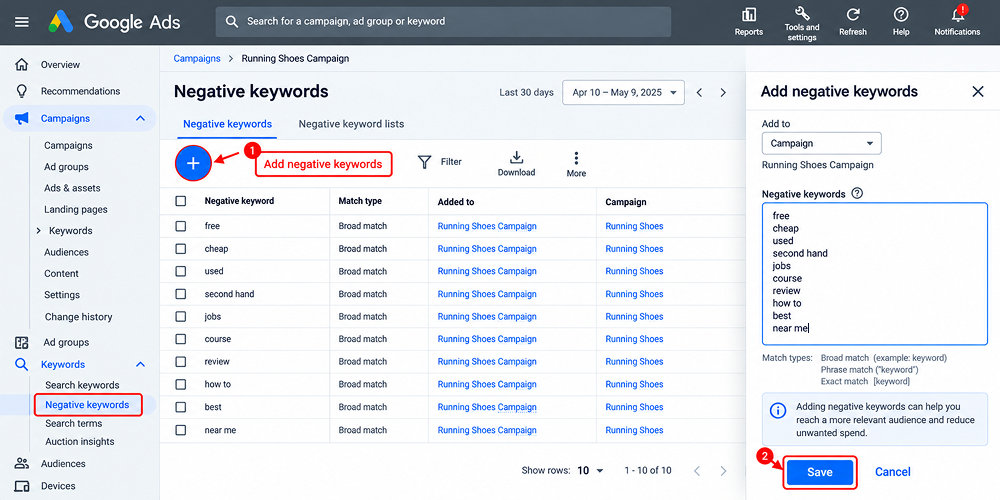
Task: Check the box for 'course' keyword
Action: click(x=181, y=339)
